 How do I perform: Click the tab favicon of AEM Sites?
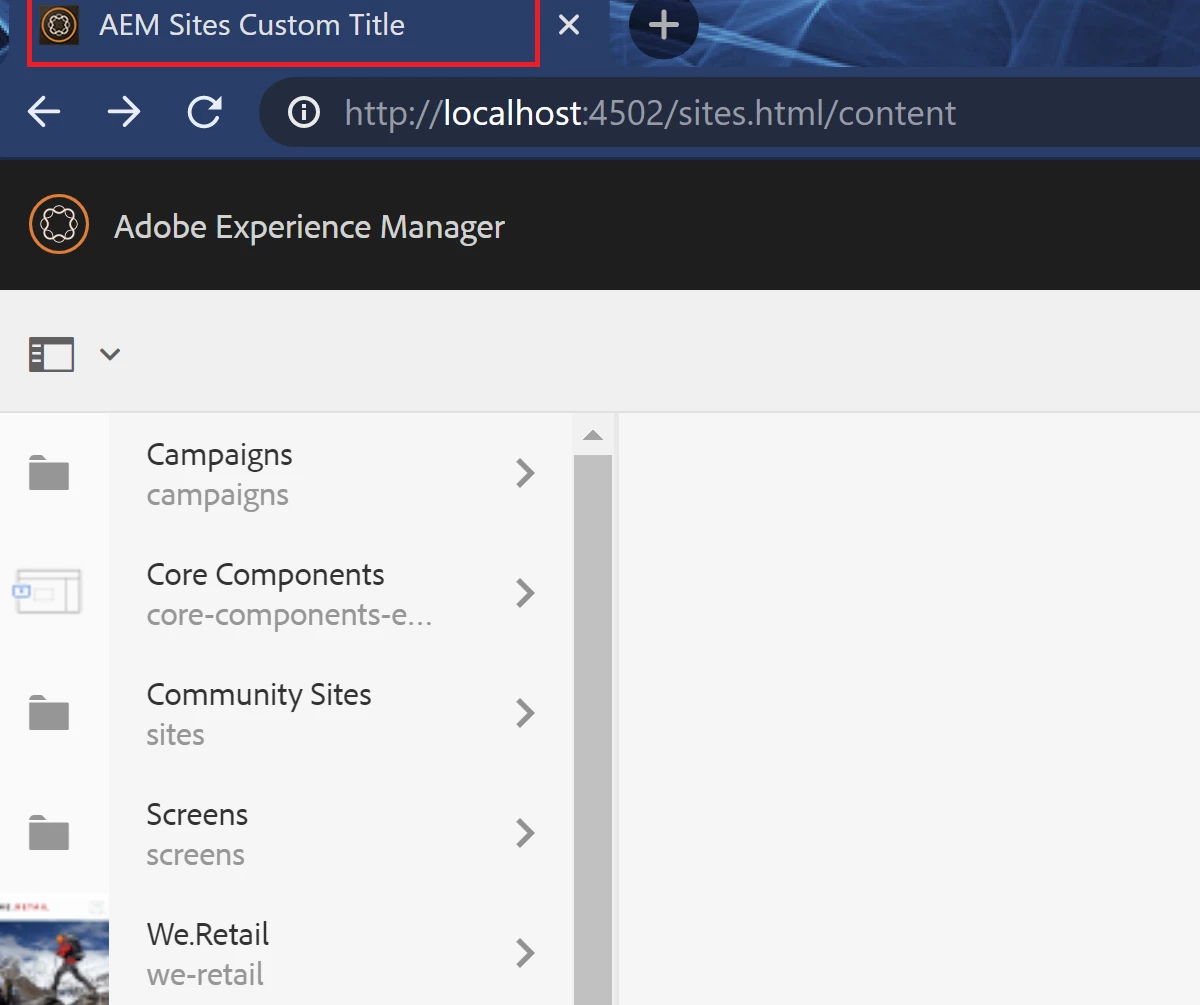(59, 25)
